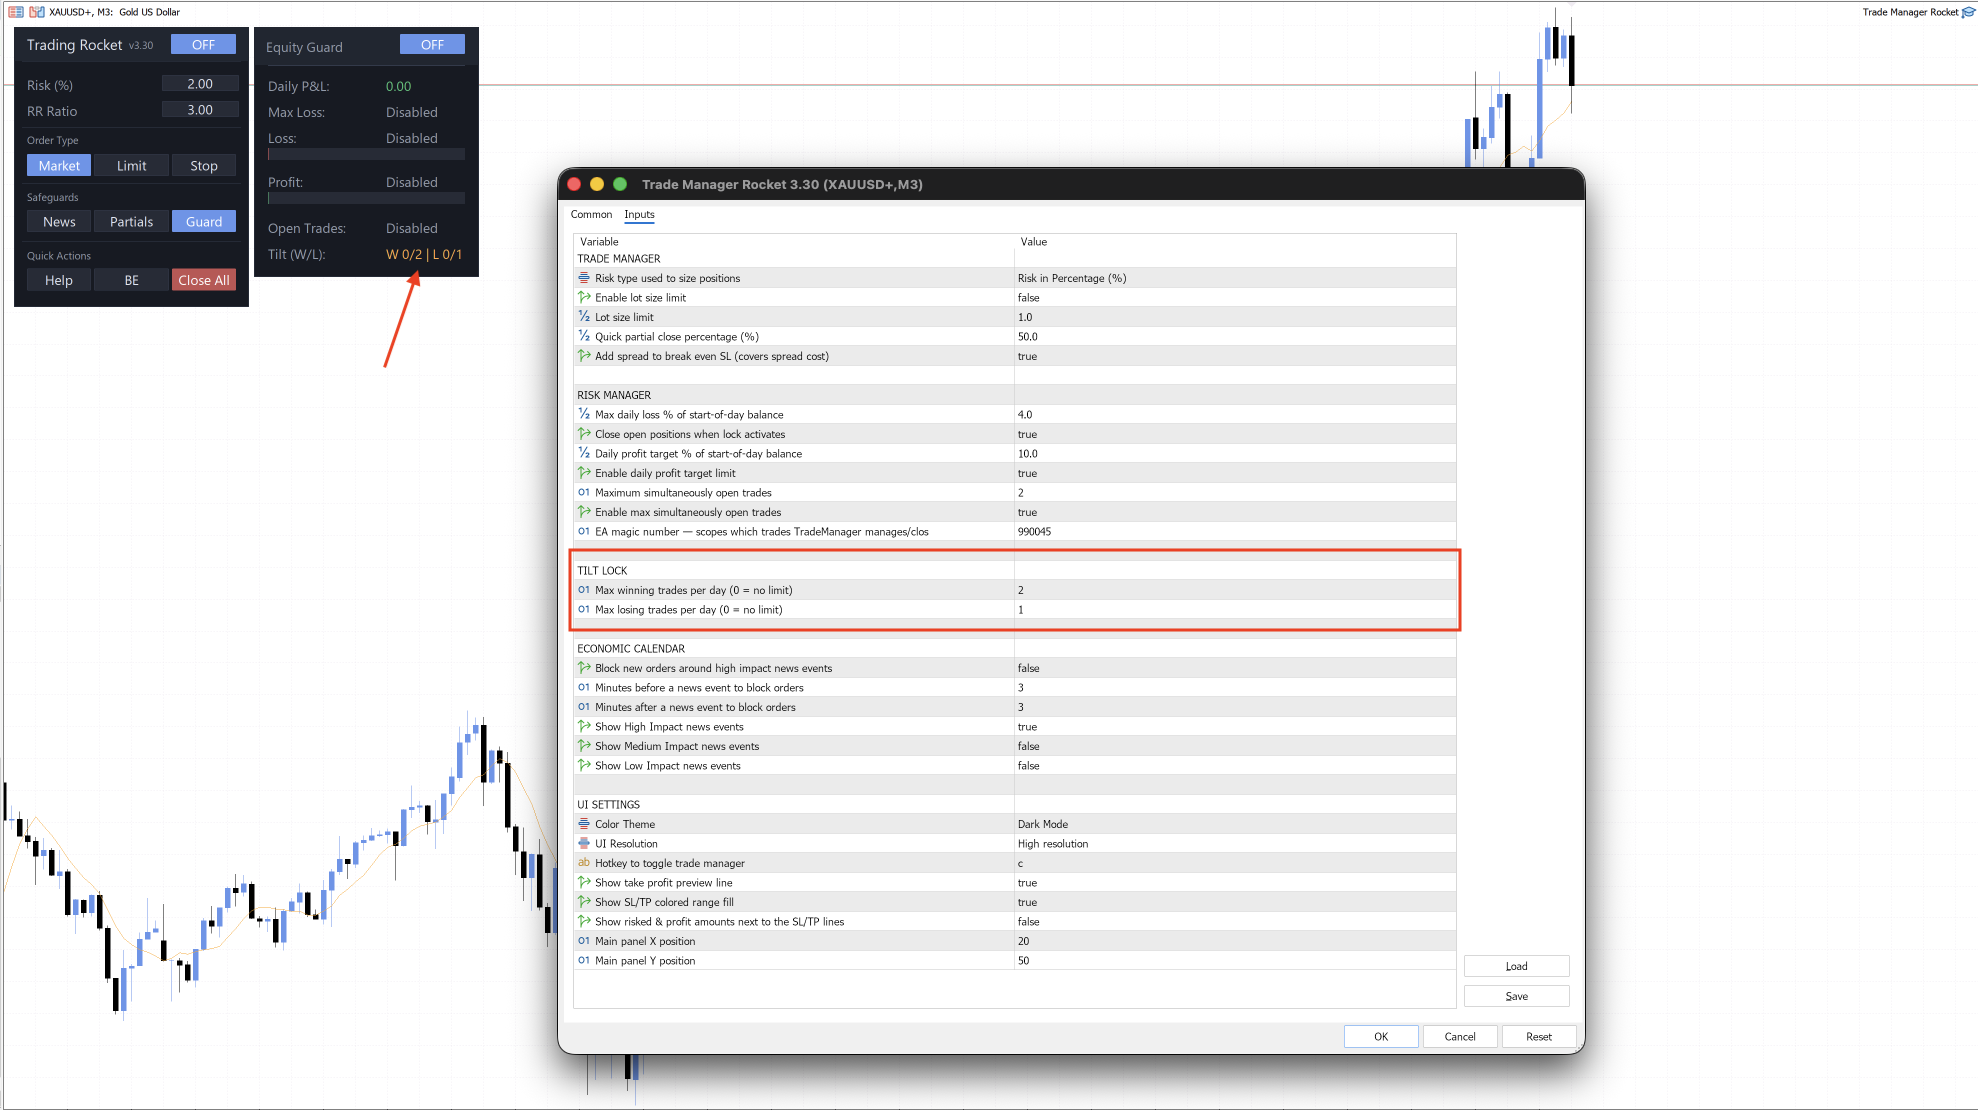Click the RR Ratio input showing 3.00
Image resolution: width=1978 pixels, height=1110 pixels.
click(200, 110)
